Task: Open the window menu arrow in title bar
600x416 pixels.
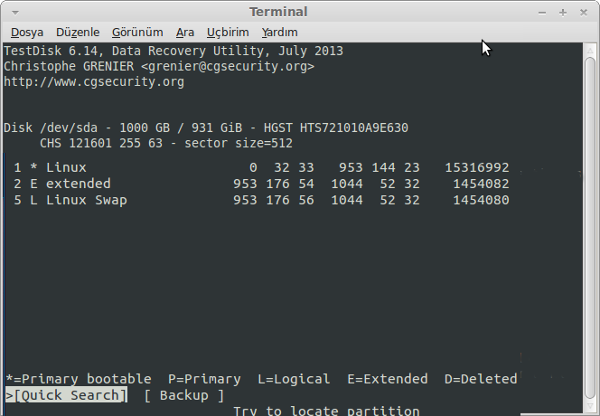Action: point(15,12)
